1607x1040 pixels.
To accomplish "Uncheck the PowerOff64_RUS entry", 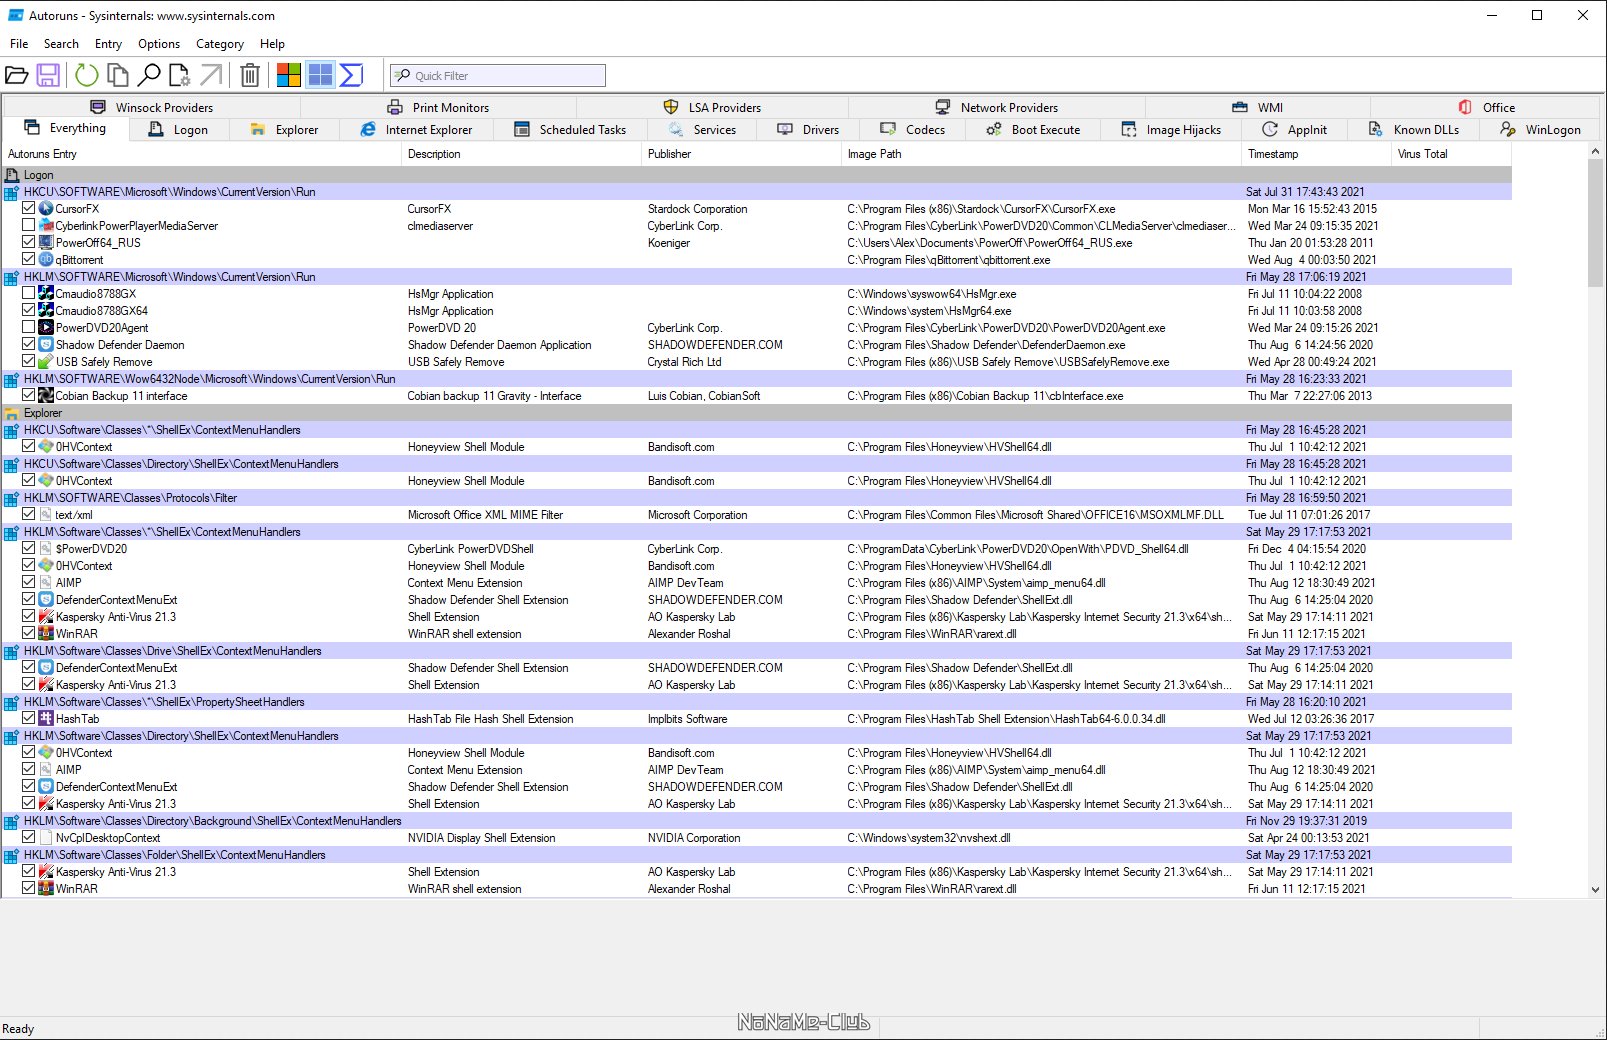I will point(28,243).
